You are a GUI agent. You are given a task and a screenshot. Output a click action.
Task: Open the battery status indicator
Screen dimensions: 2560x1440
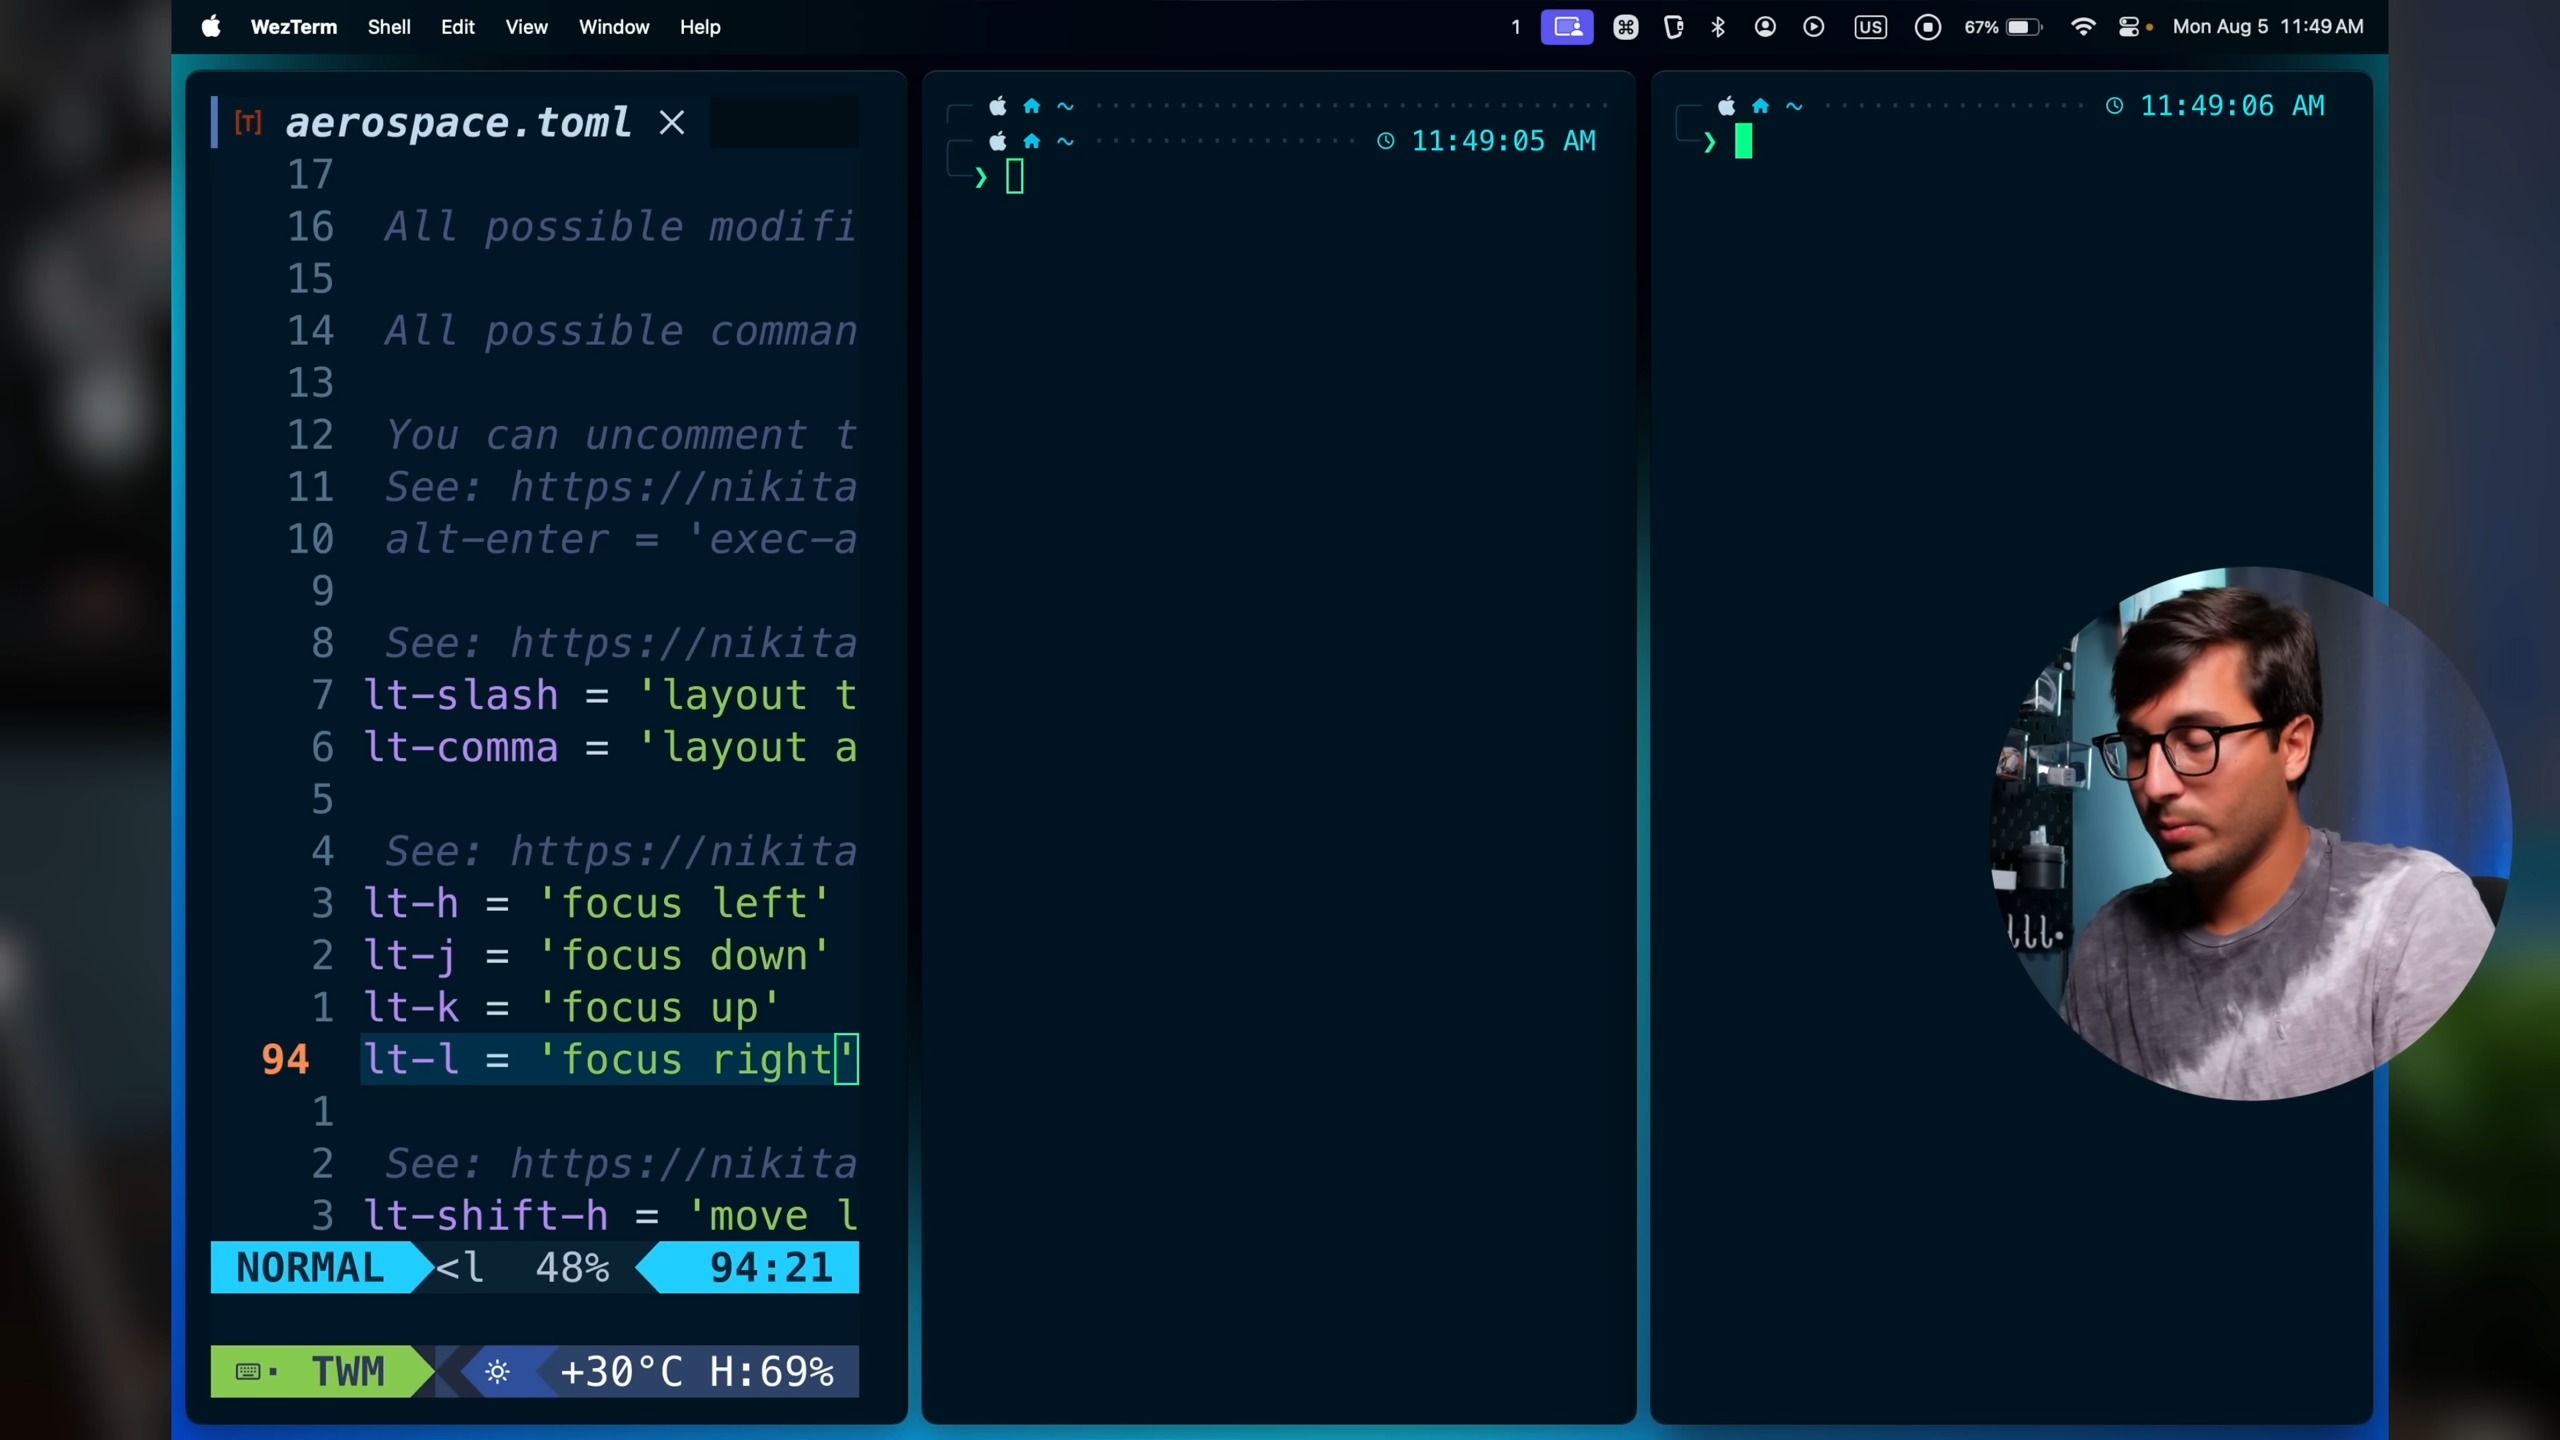coord(2023,27)
